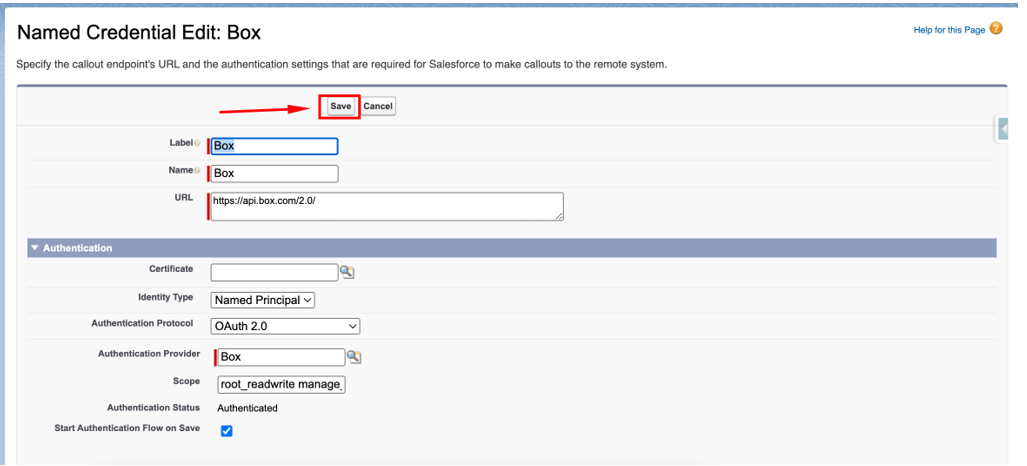The height and width of the screenshot is (466, 1027).
Task: Click the Name input field
Action: coord(274,174)
